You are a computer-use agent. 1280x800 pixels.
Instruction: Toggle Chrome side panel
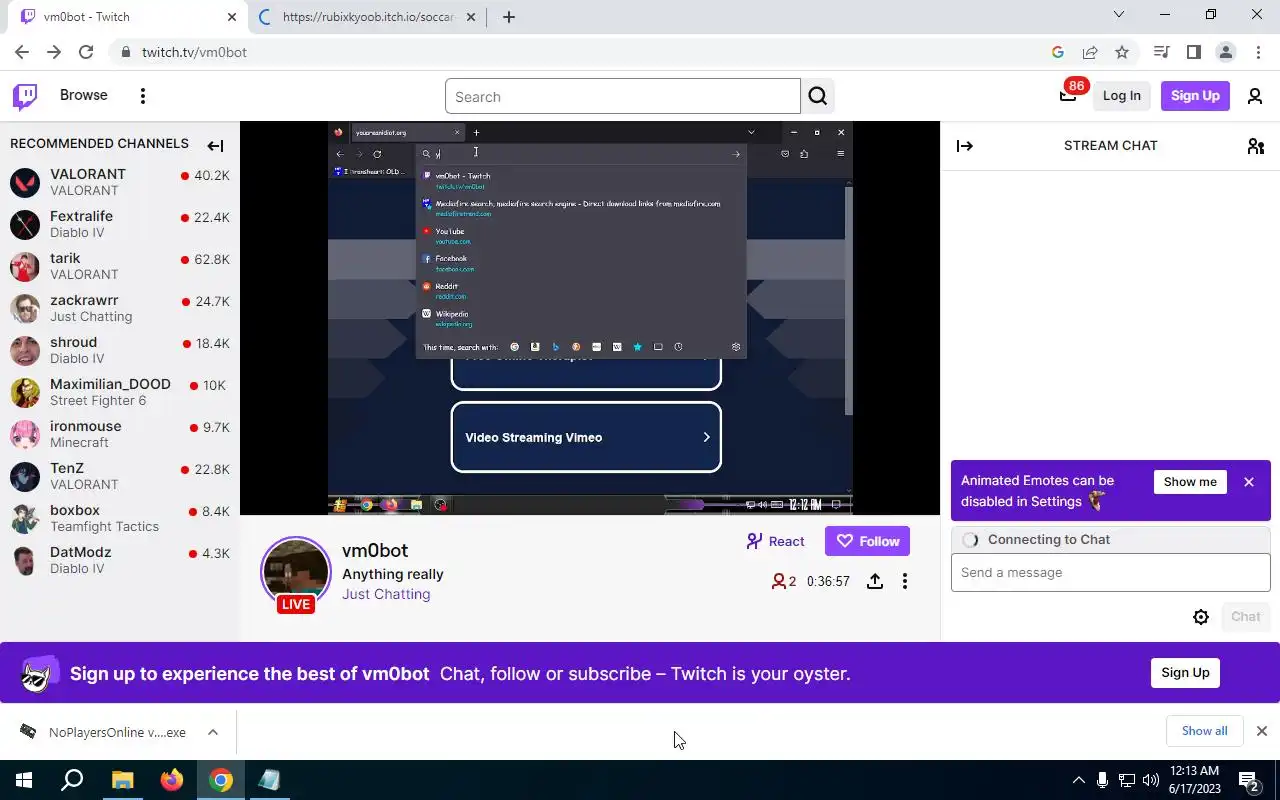[1193, 52]
